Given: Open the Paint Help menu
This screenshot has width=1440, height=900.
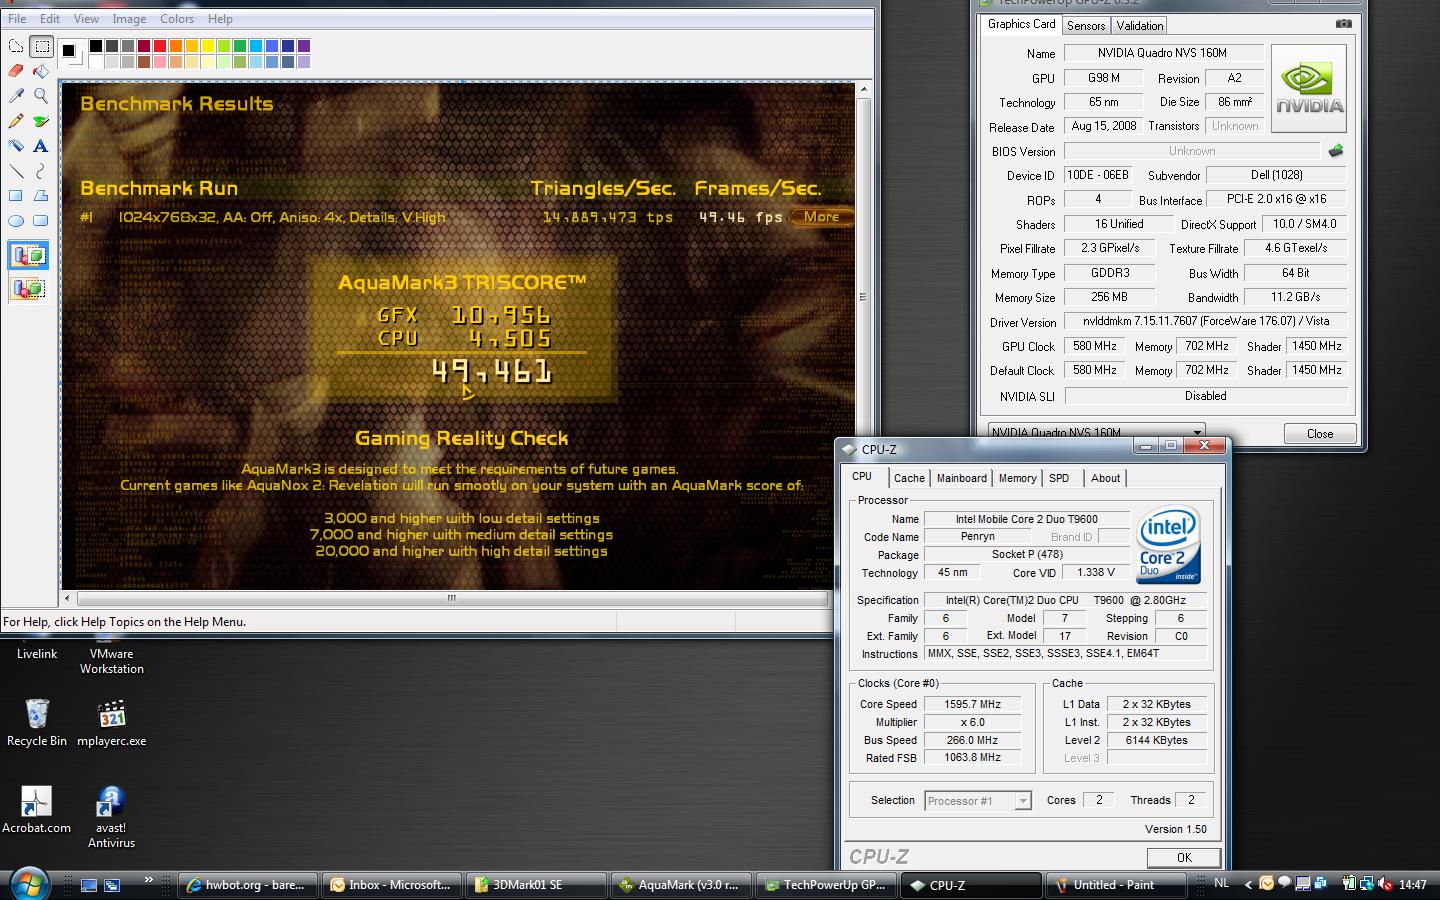Looking at the screenshot, I should pos(220,18).
